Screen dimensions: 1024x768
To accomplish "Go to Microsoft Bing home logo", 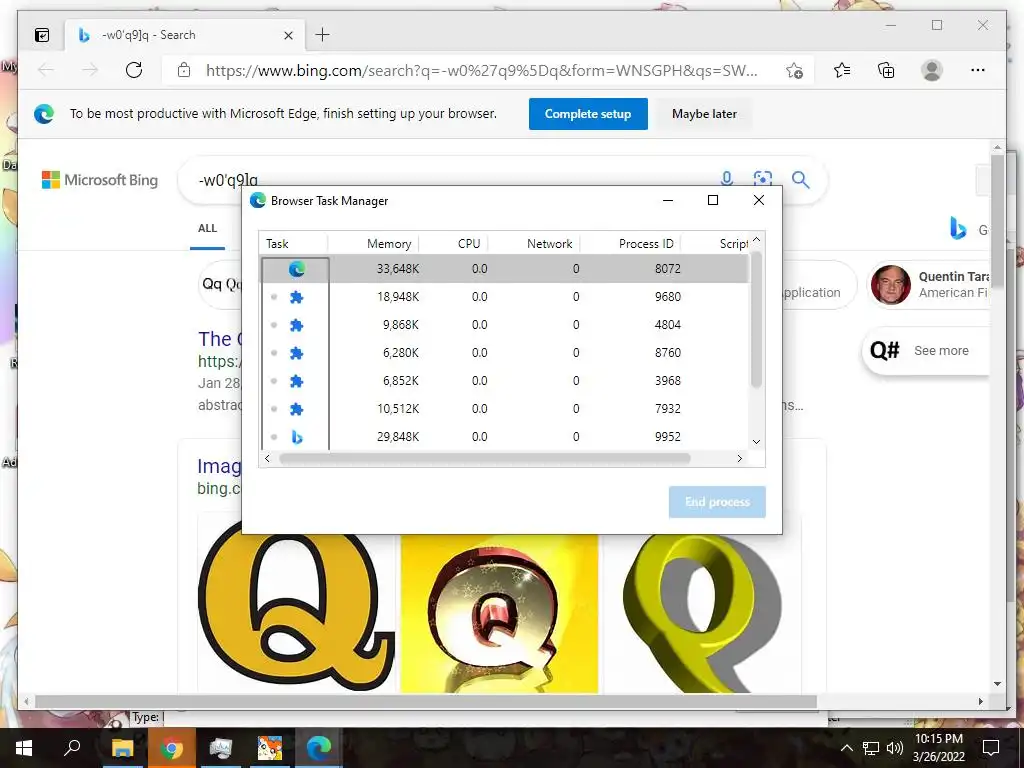I will (100, 180).
